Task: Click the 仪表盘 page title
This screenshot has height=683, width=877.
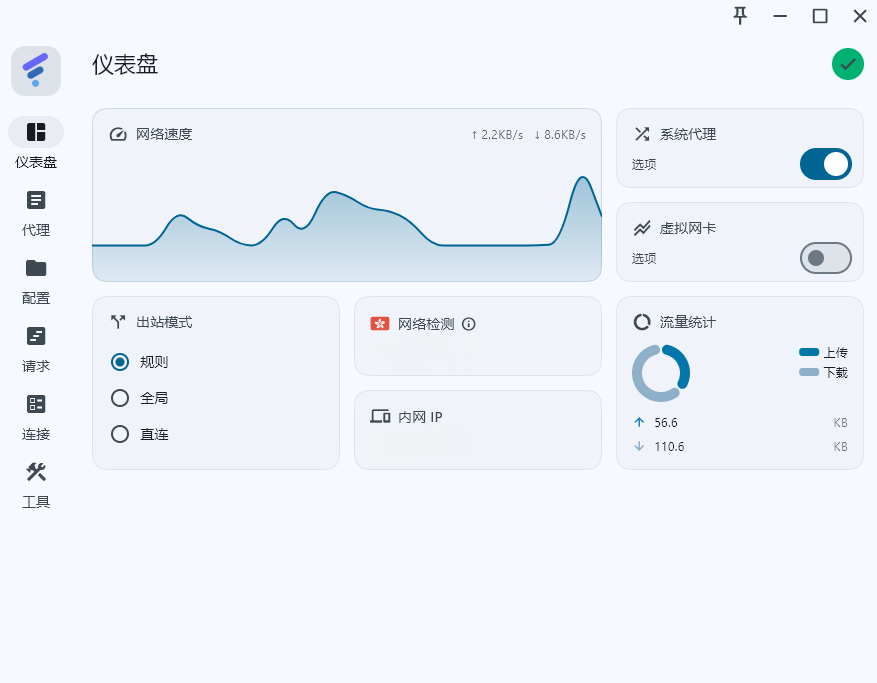Action: [125, 65]
